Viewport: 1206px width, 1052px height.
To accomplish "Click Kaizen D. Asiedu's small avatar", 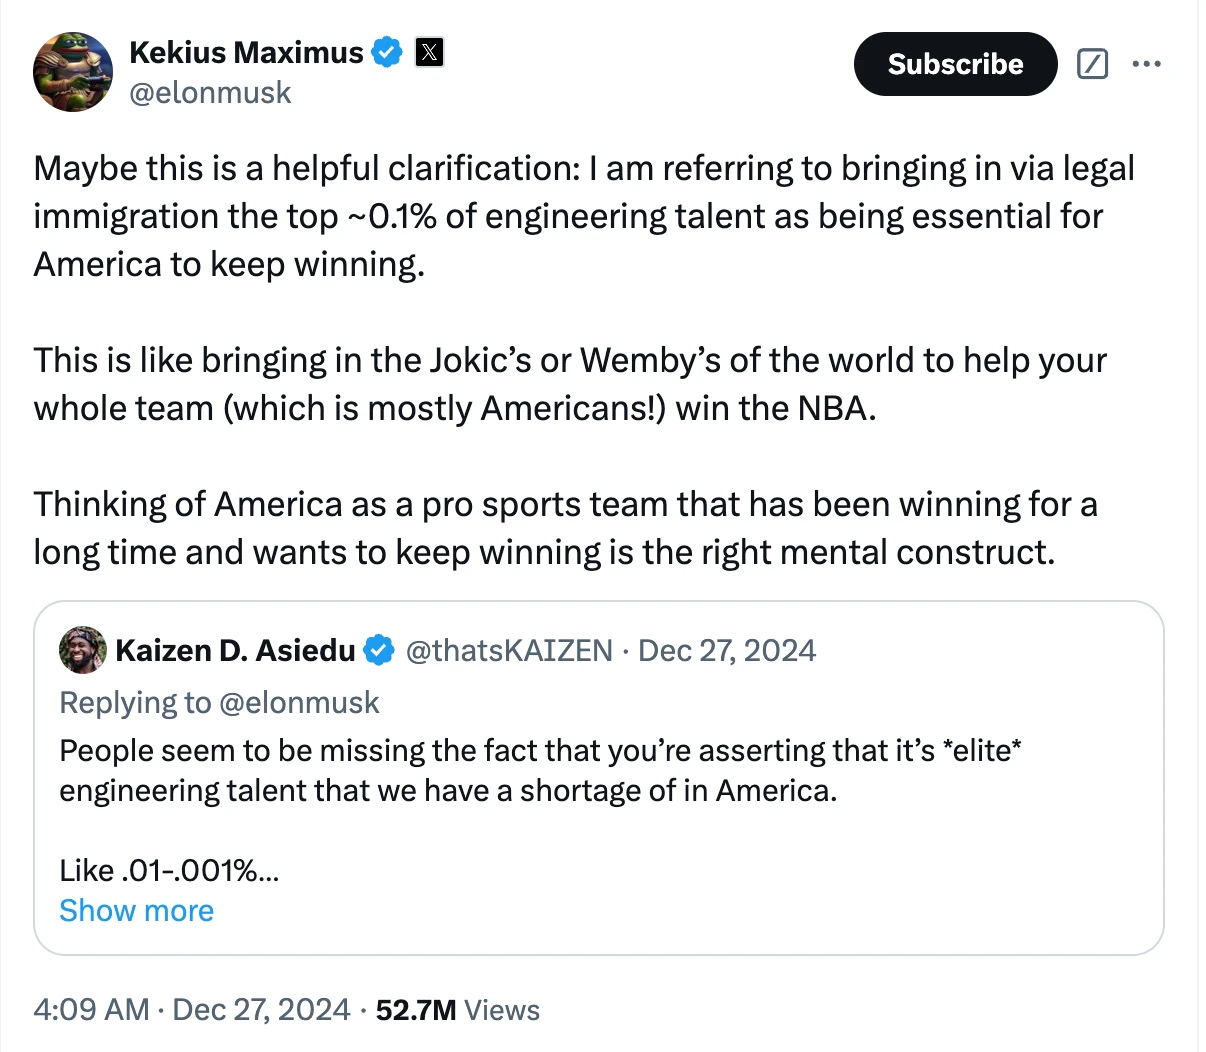I will point(83,650).
